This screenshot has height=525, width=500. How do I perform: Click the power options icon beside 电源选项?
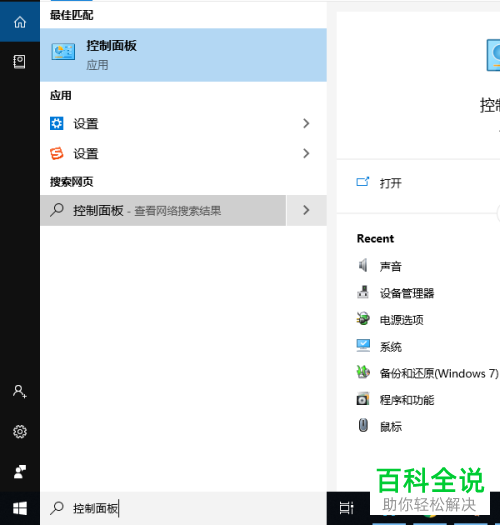click(363, 318)
